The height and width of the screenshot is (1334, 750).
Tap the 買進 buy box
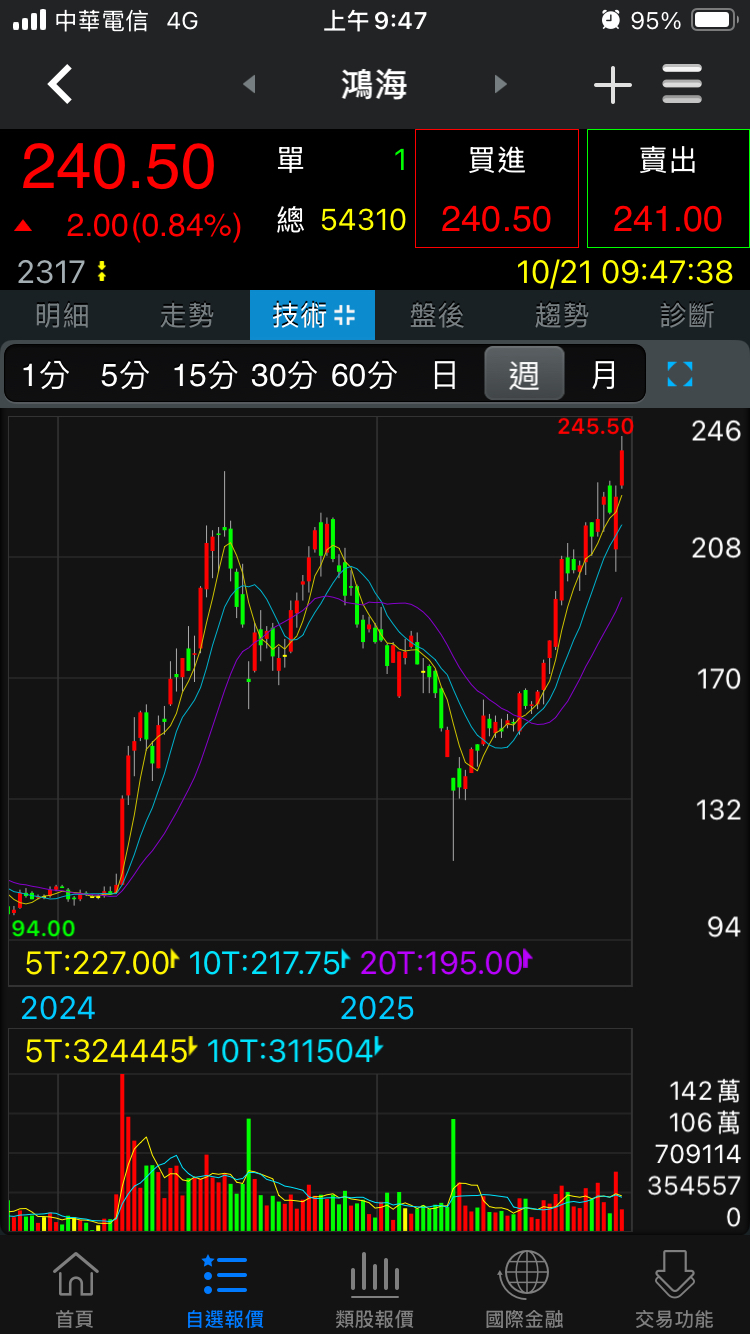(x=497, y=188)
